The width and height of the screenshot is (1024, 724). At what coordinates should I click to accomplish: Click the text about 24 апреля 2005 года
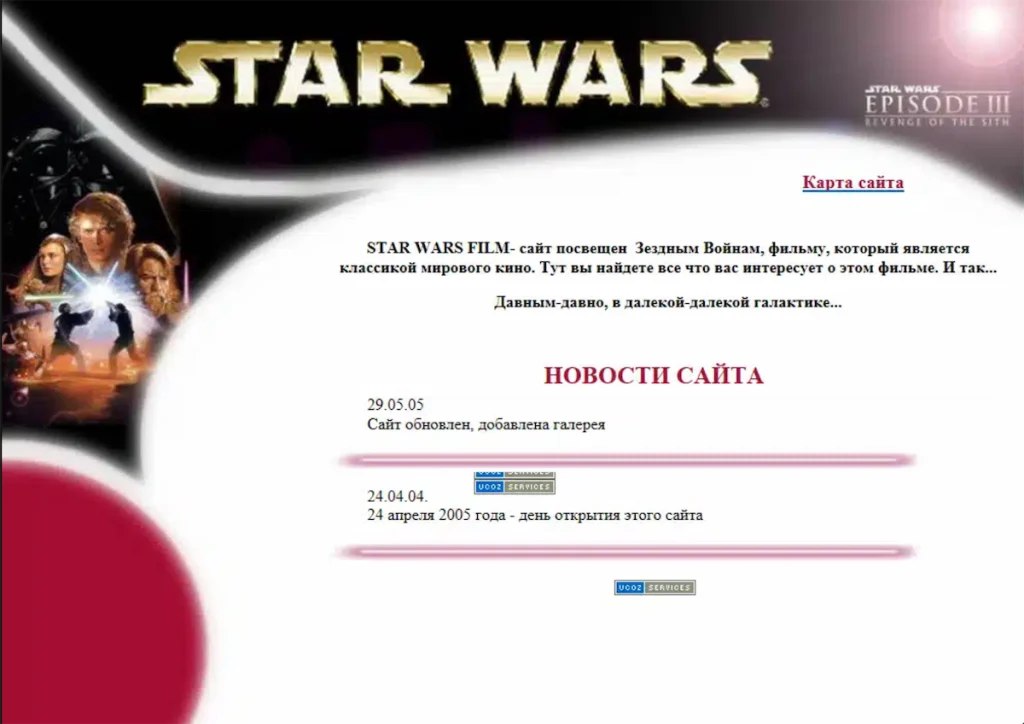[535, 515]
